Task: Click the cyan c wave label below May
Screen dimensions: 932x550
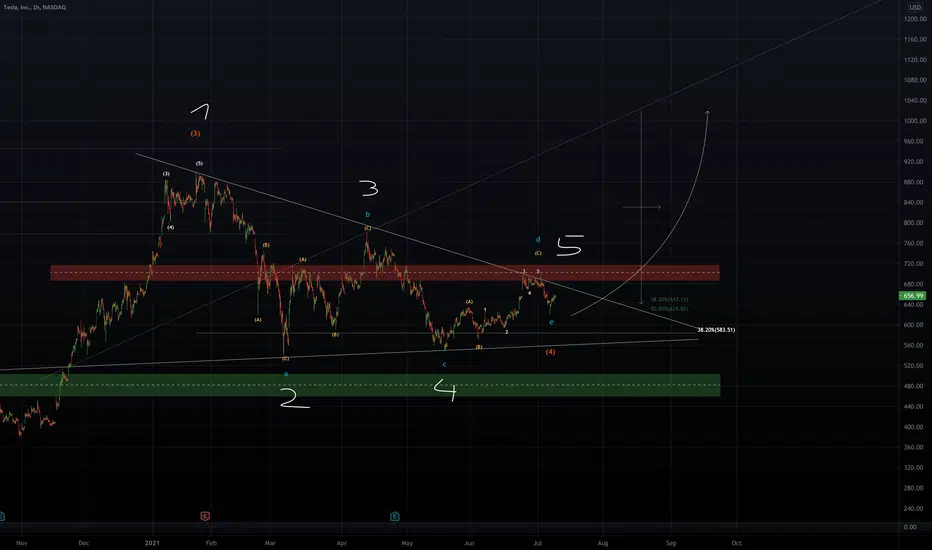Action: [444, 364]
